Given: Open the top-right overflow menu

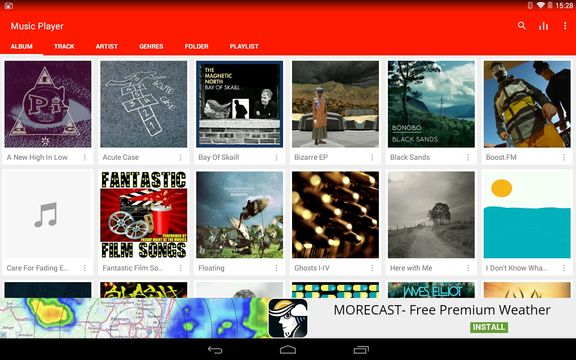Looking at the screenshot, I should pyautogui.click(x=565, y=26).
